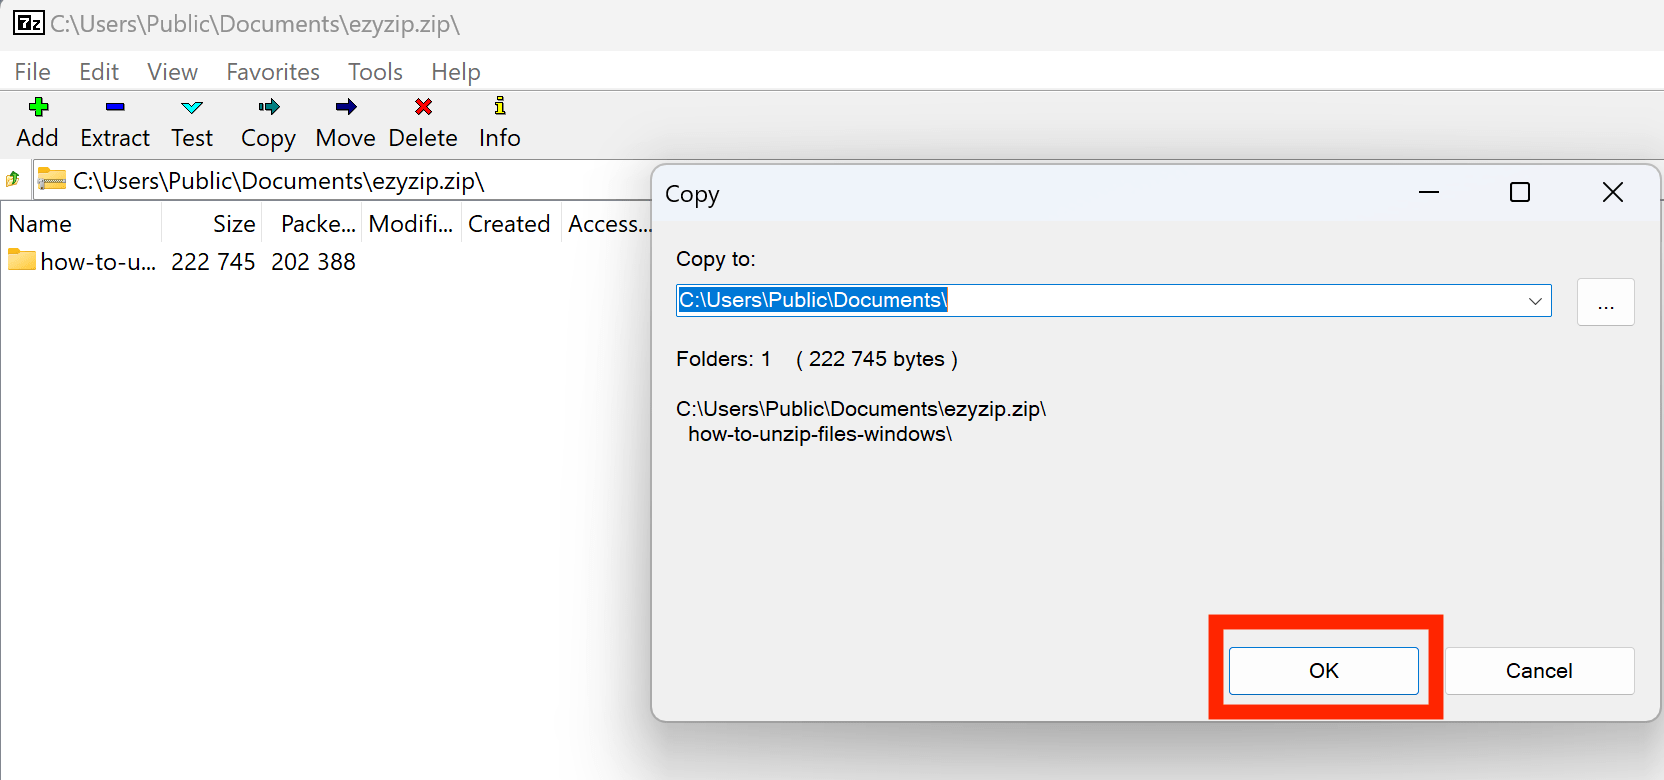Click Cancel in the Copy dialog

(1540, 671)
